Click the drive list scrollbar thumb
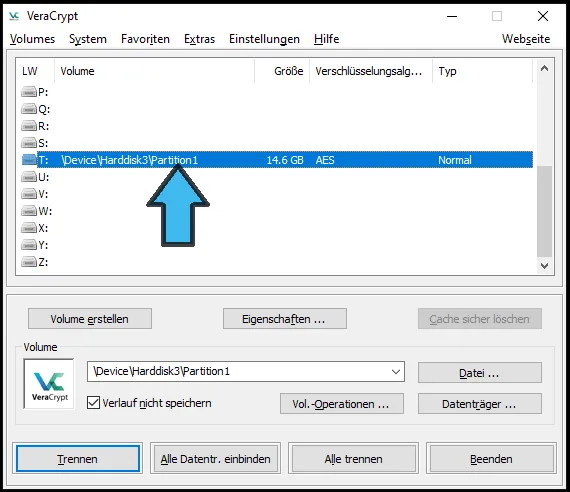 (544, 211)
